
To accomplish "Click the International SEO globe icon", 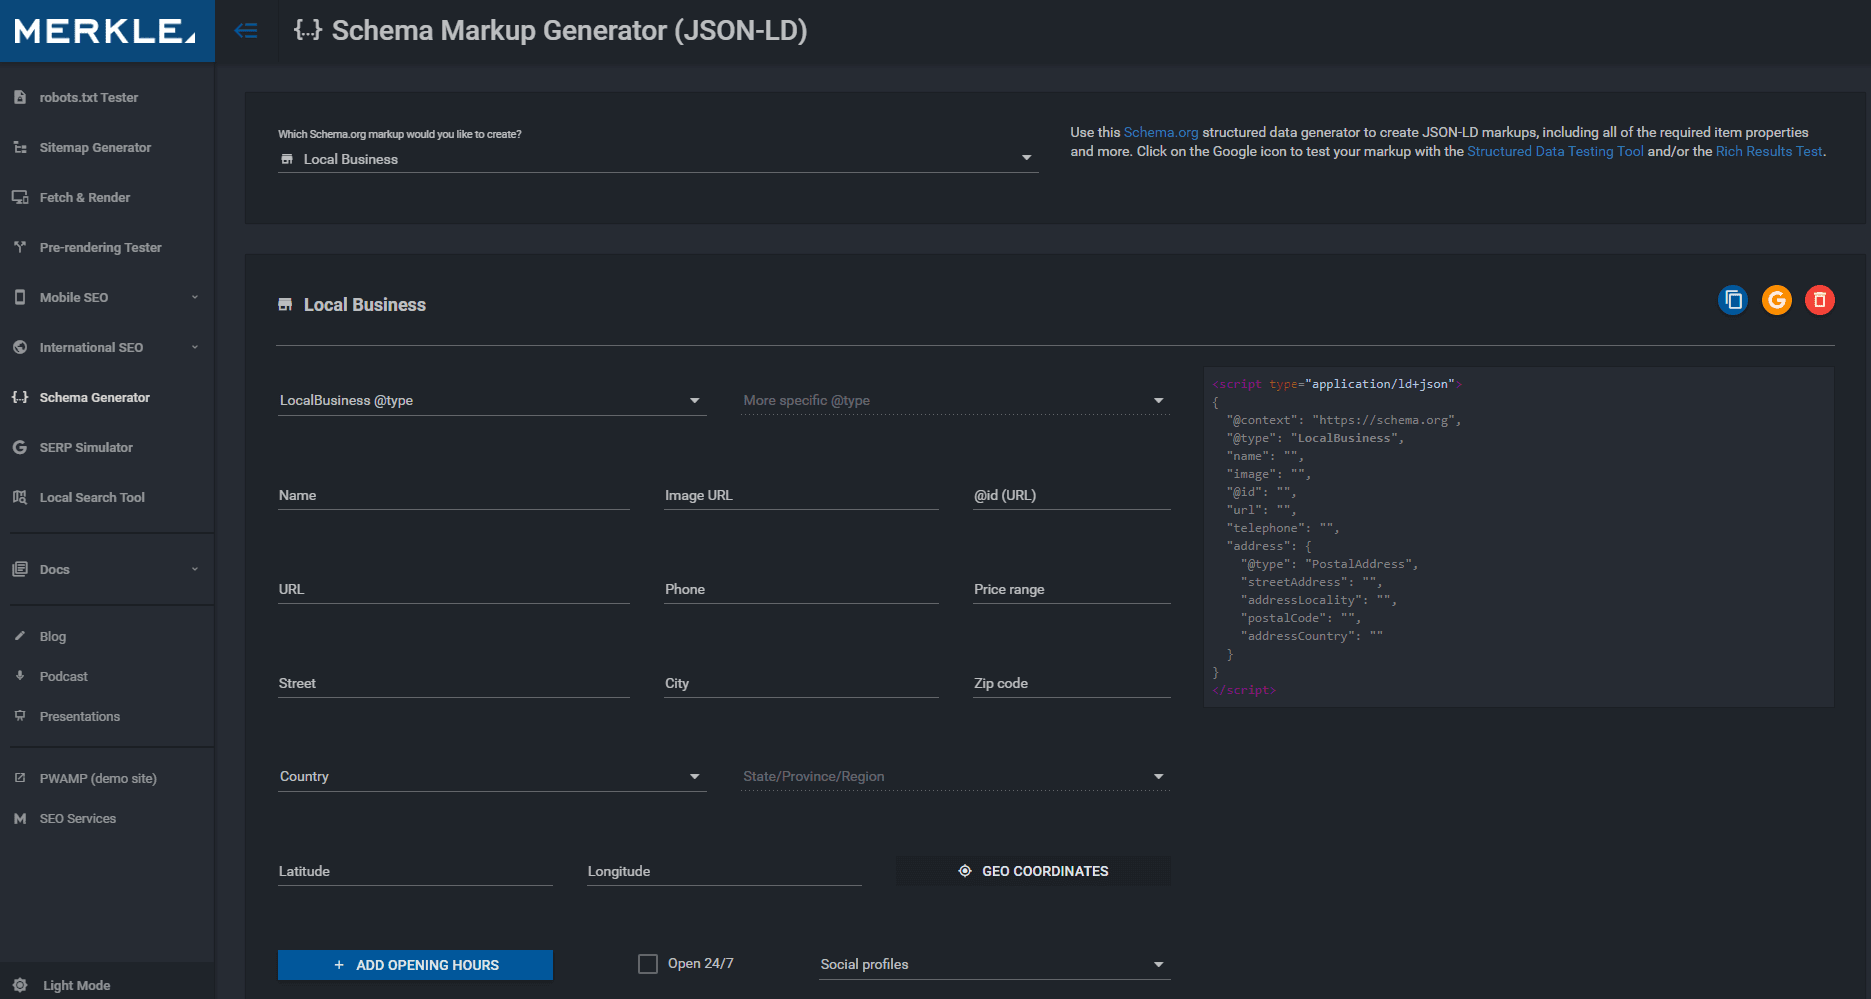I will (20, 347).
